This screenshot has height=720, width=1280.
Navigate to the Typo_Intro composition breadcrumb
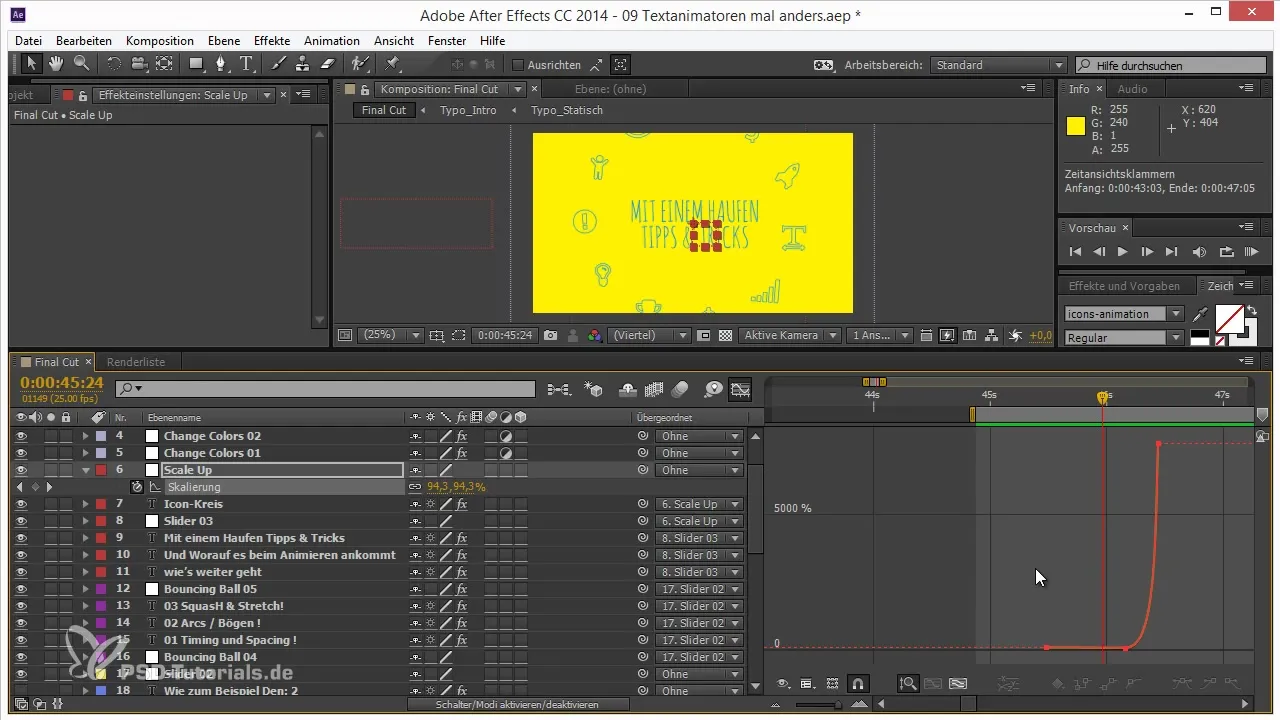pyautogui.click(x=468, y=110)
